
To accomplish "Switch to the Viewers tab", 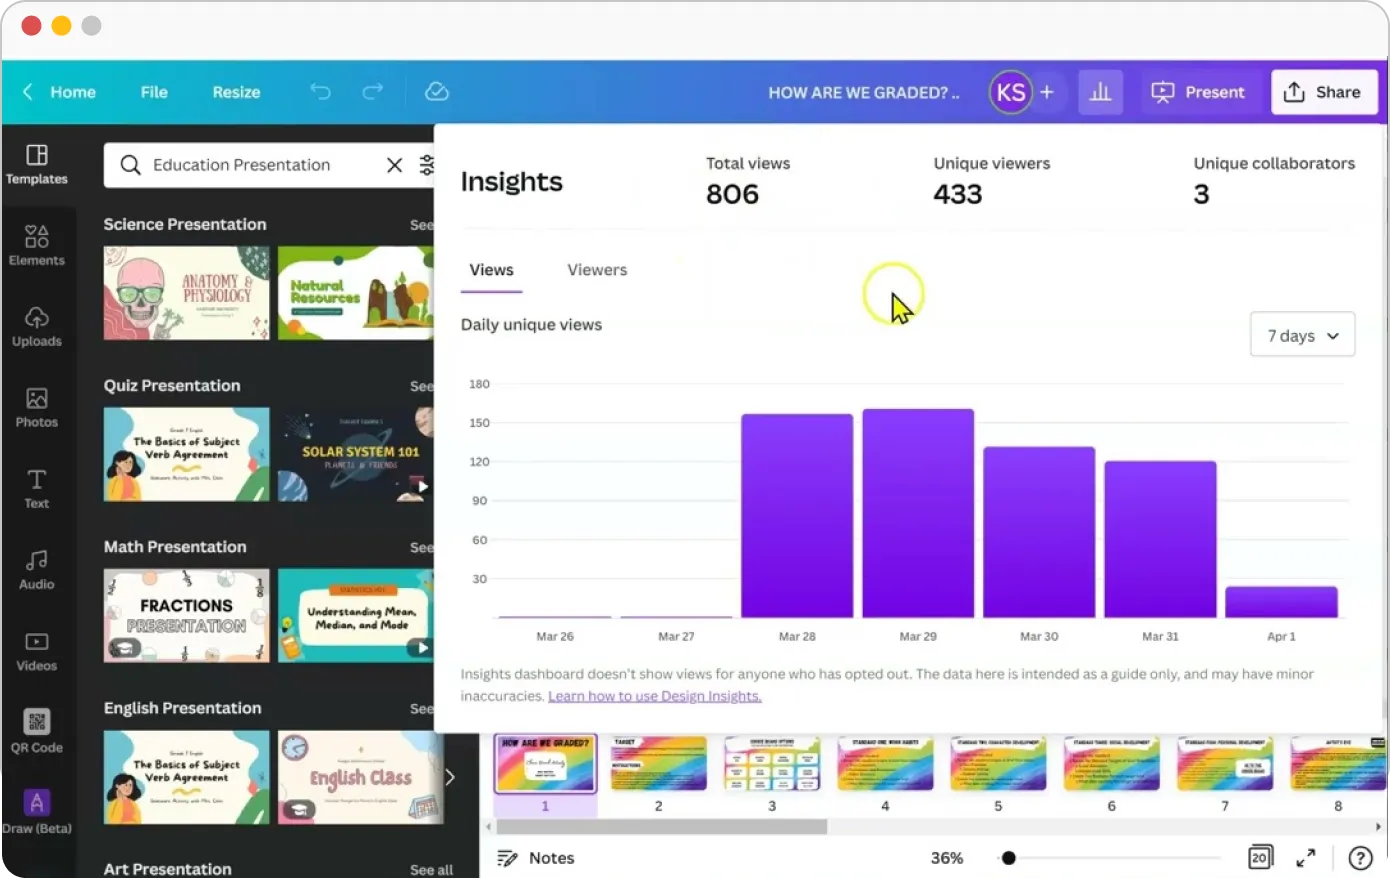I will pyautogui.click(x=596, y=269).
